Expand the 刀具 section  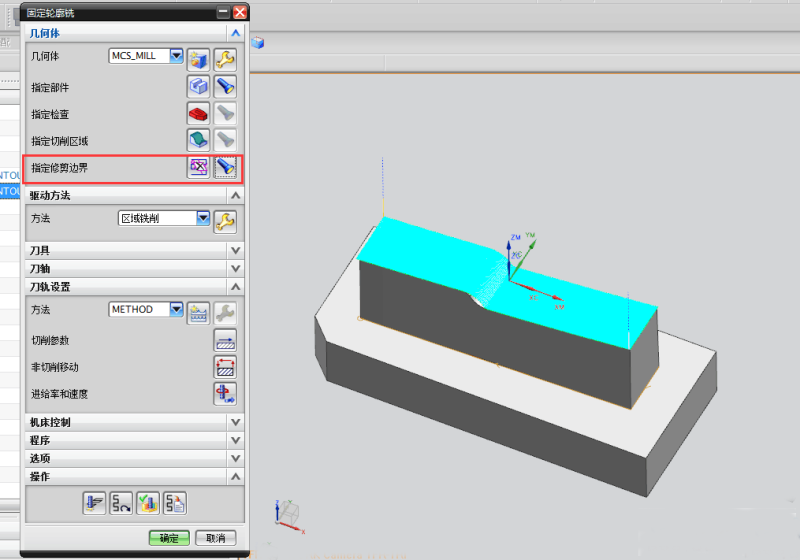(235, 251)
